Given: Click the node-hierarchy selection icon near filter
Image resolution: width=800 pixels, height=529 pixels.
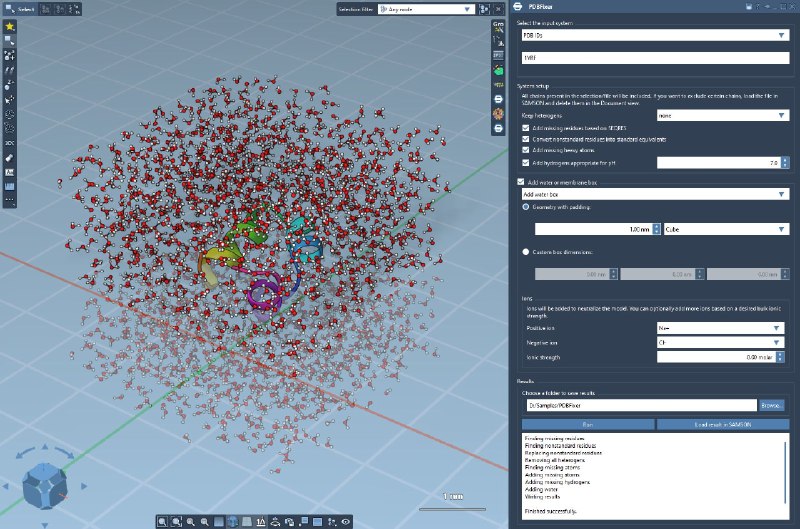Looking at the screenshot, I should pos(484,9).
